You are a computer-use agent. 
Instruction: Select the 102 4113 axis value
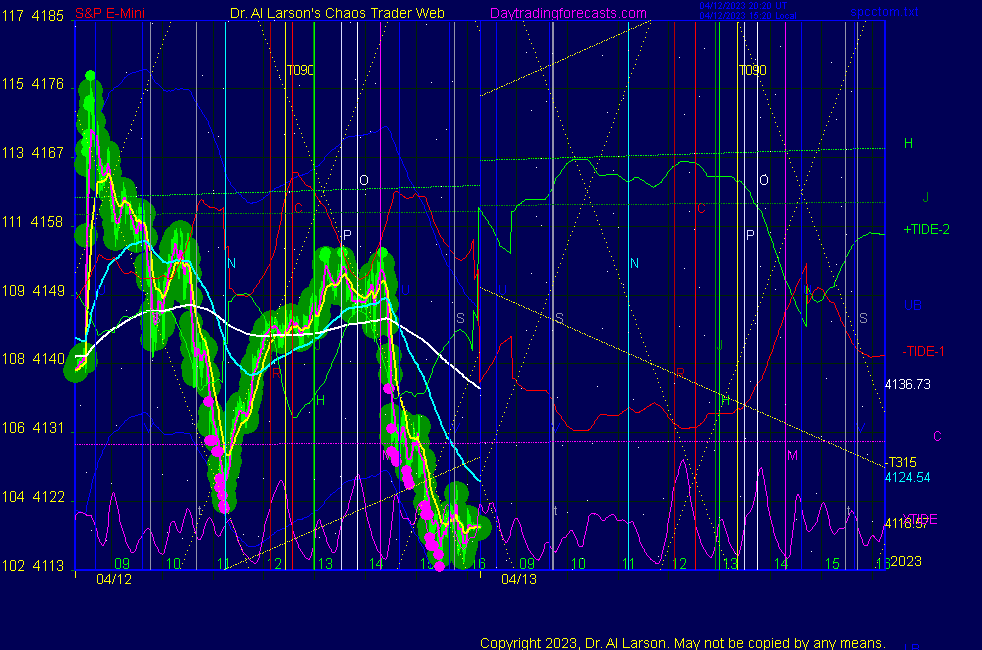tap(33, 565)
